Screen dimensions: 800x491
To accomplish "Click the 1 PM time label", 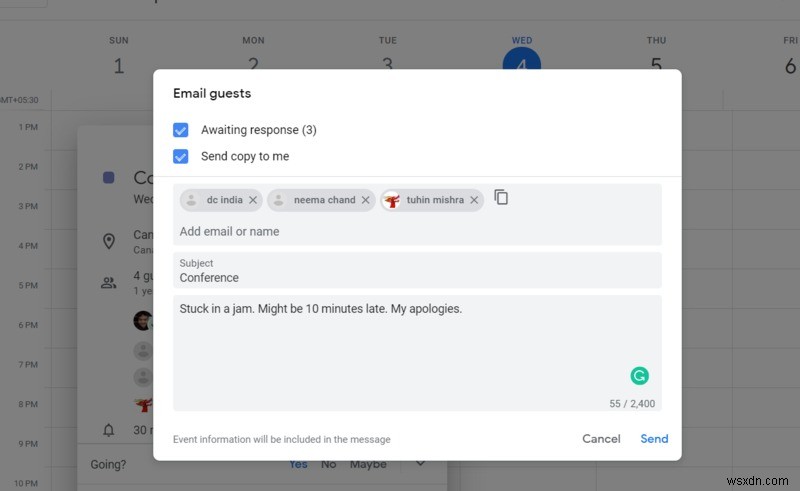I will pos(28,127).
